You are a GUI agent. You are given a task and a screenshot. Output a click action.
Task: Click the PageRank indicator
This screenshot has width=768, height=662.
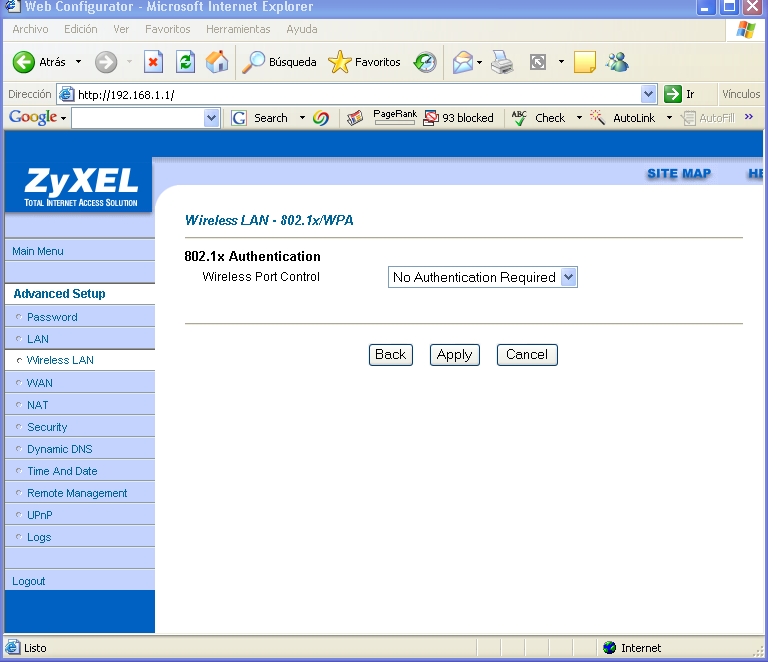click(x=395, y=117)
